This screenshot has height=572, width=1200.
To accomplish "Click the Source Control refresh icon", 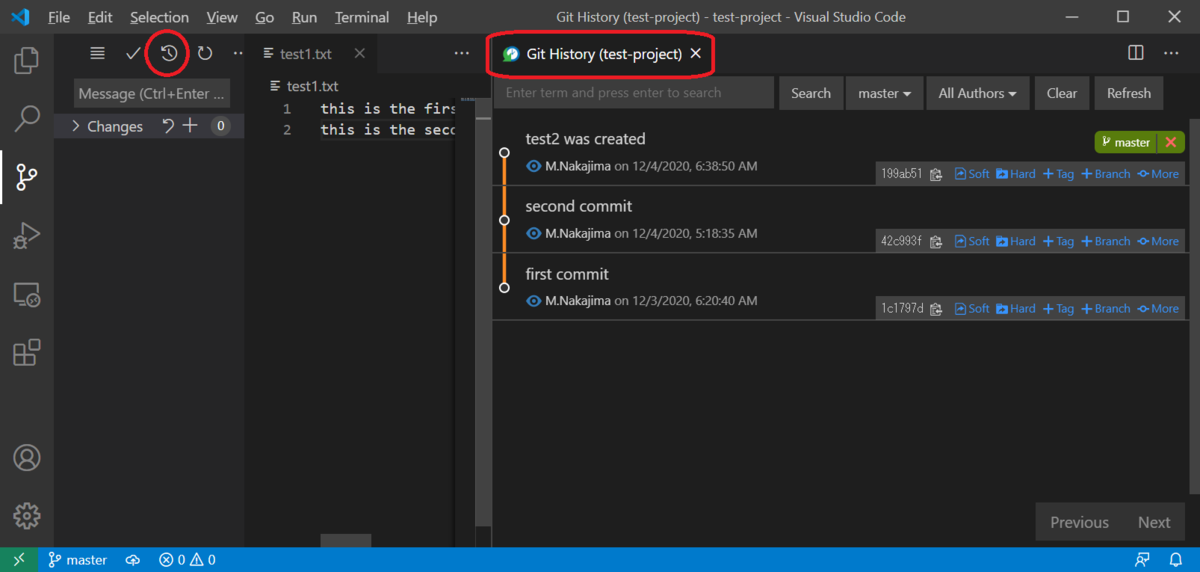I will click(x=205, y=54).
